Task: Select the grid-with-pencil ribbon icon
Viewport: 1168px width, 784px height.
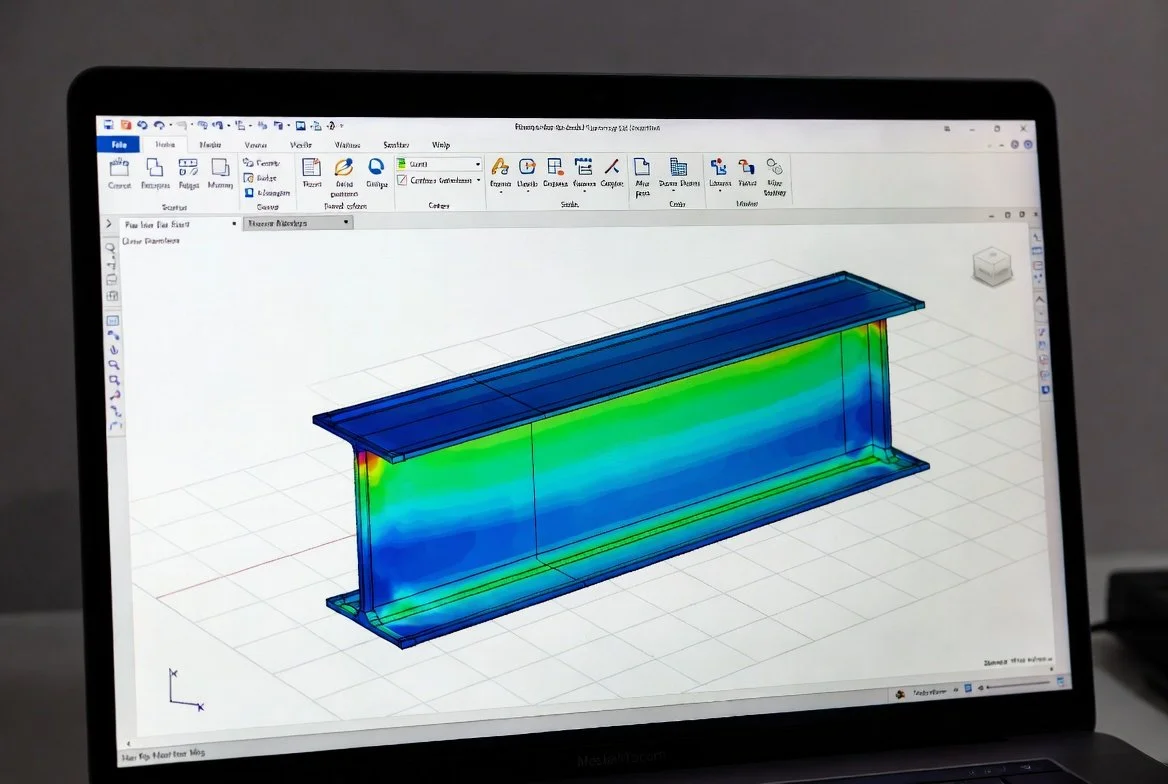Action: (x=188, y=168)
